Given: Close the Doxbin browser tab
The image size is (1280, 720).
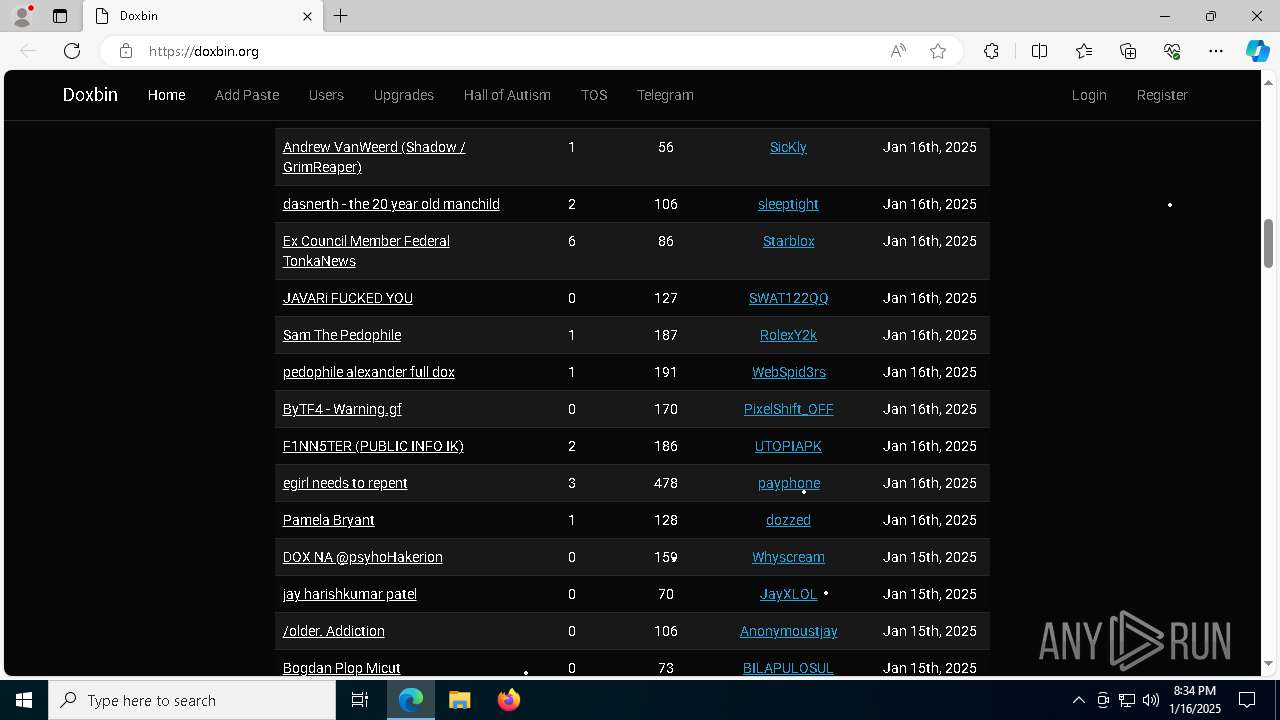Looking at the screenshot, I should (x=308, y=16).
